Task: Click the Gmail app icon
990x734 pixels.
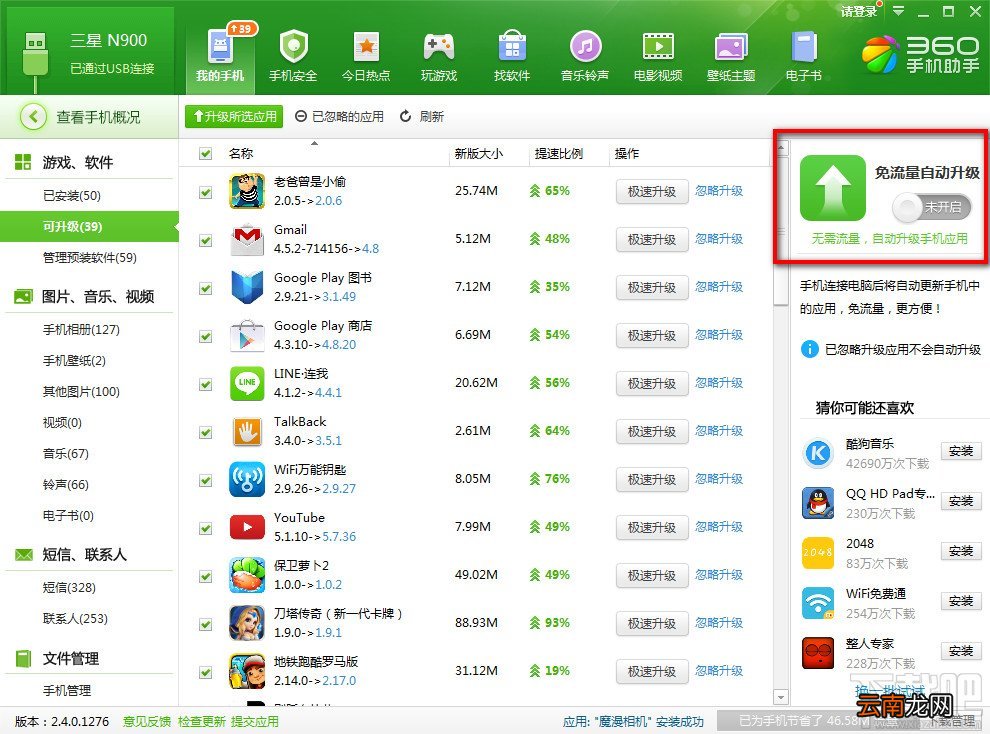Action: pyautogui.click(x=247, y=239)
